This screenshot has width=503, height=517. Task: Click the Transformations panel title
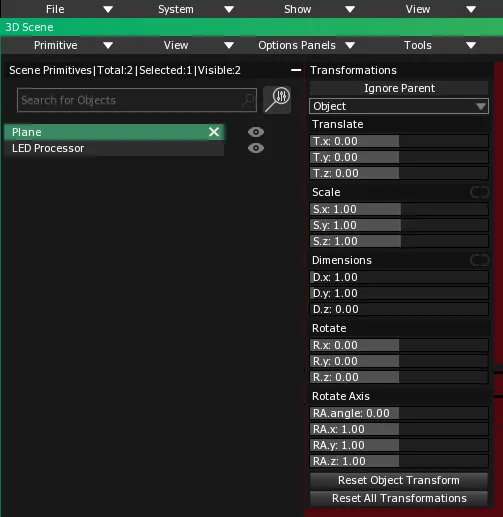pyautogui.click(x=353, y=70)
